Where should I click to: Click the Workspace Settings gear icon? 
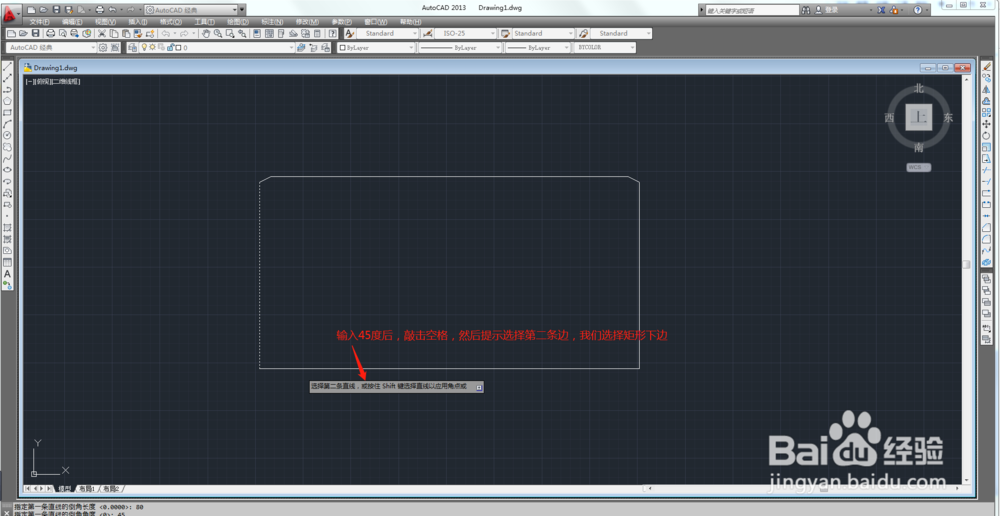[103, 47]
